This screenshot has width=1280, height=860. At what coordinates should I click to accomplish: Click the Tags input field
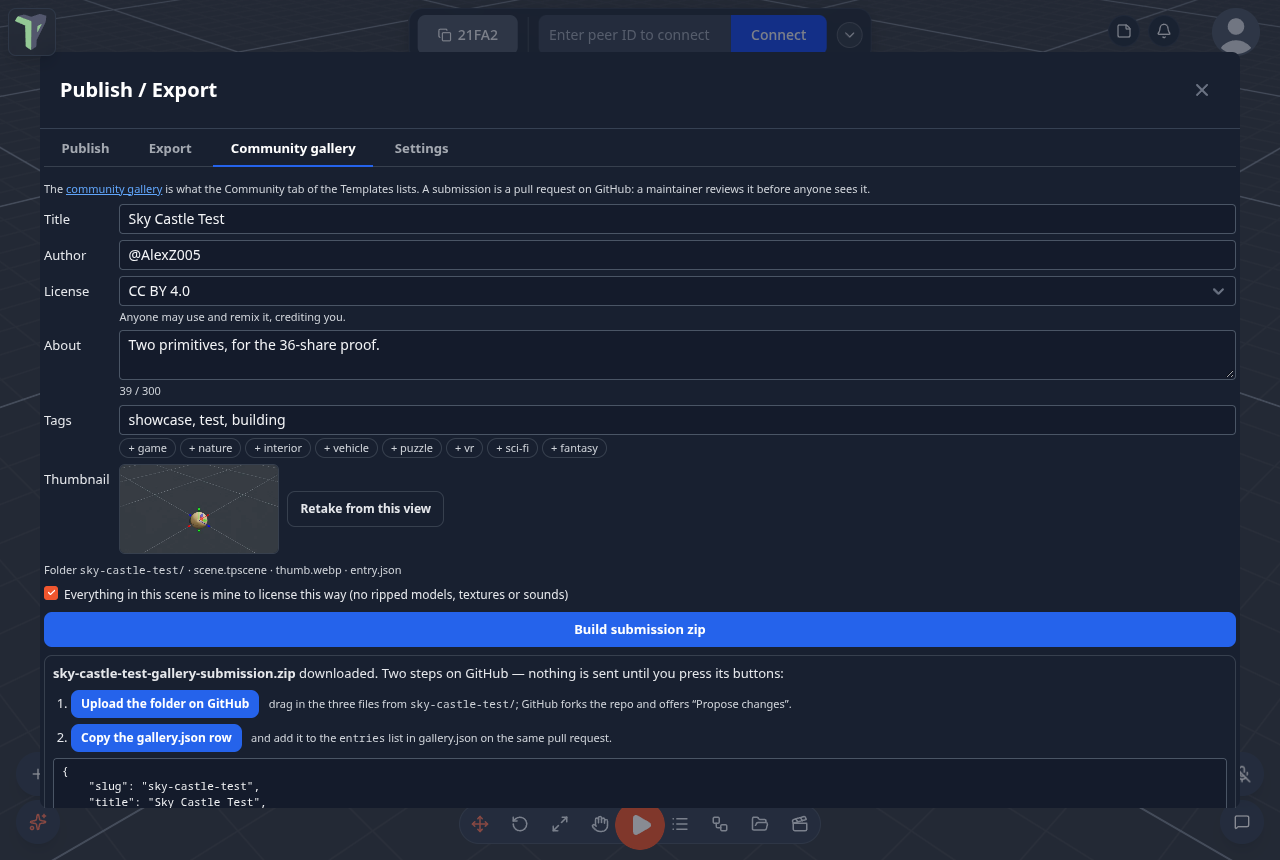coord(677,420)
